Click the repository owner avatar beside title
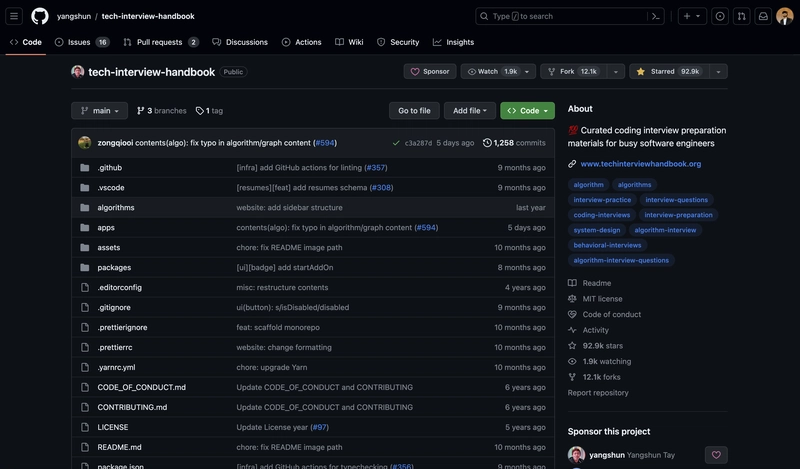 78,72
